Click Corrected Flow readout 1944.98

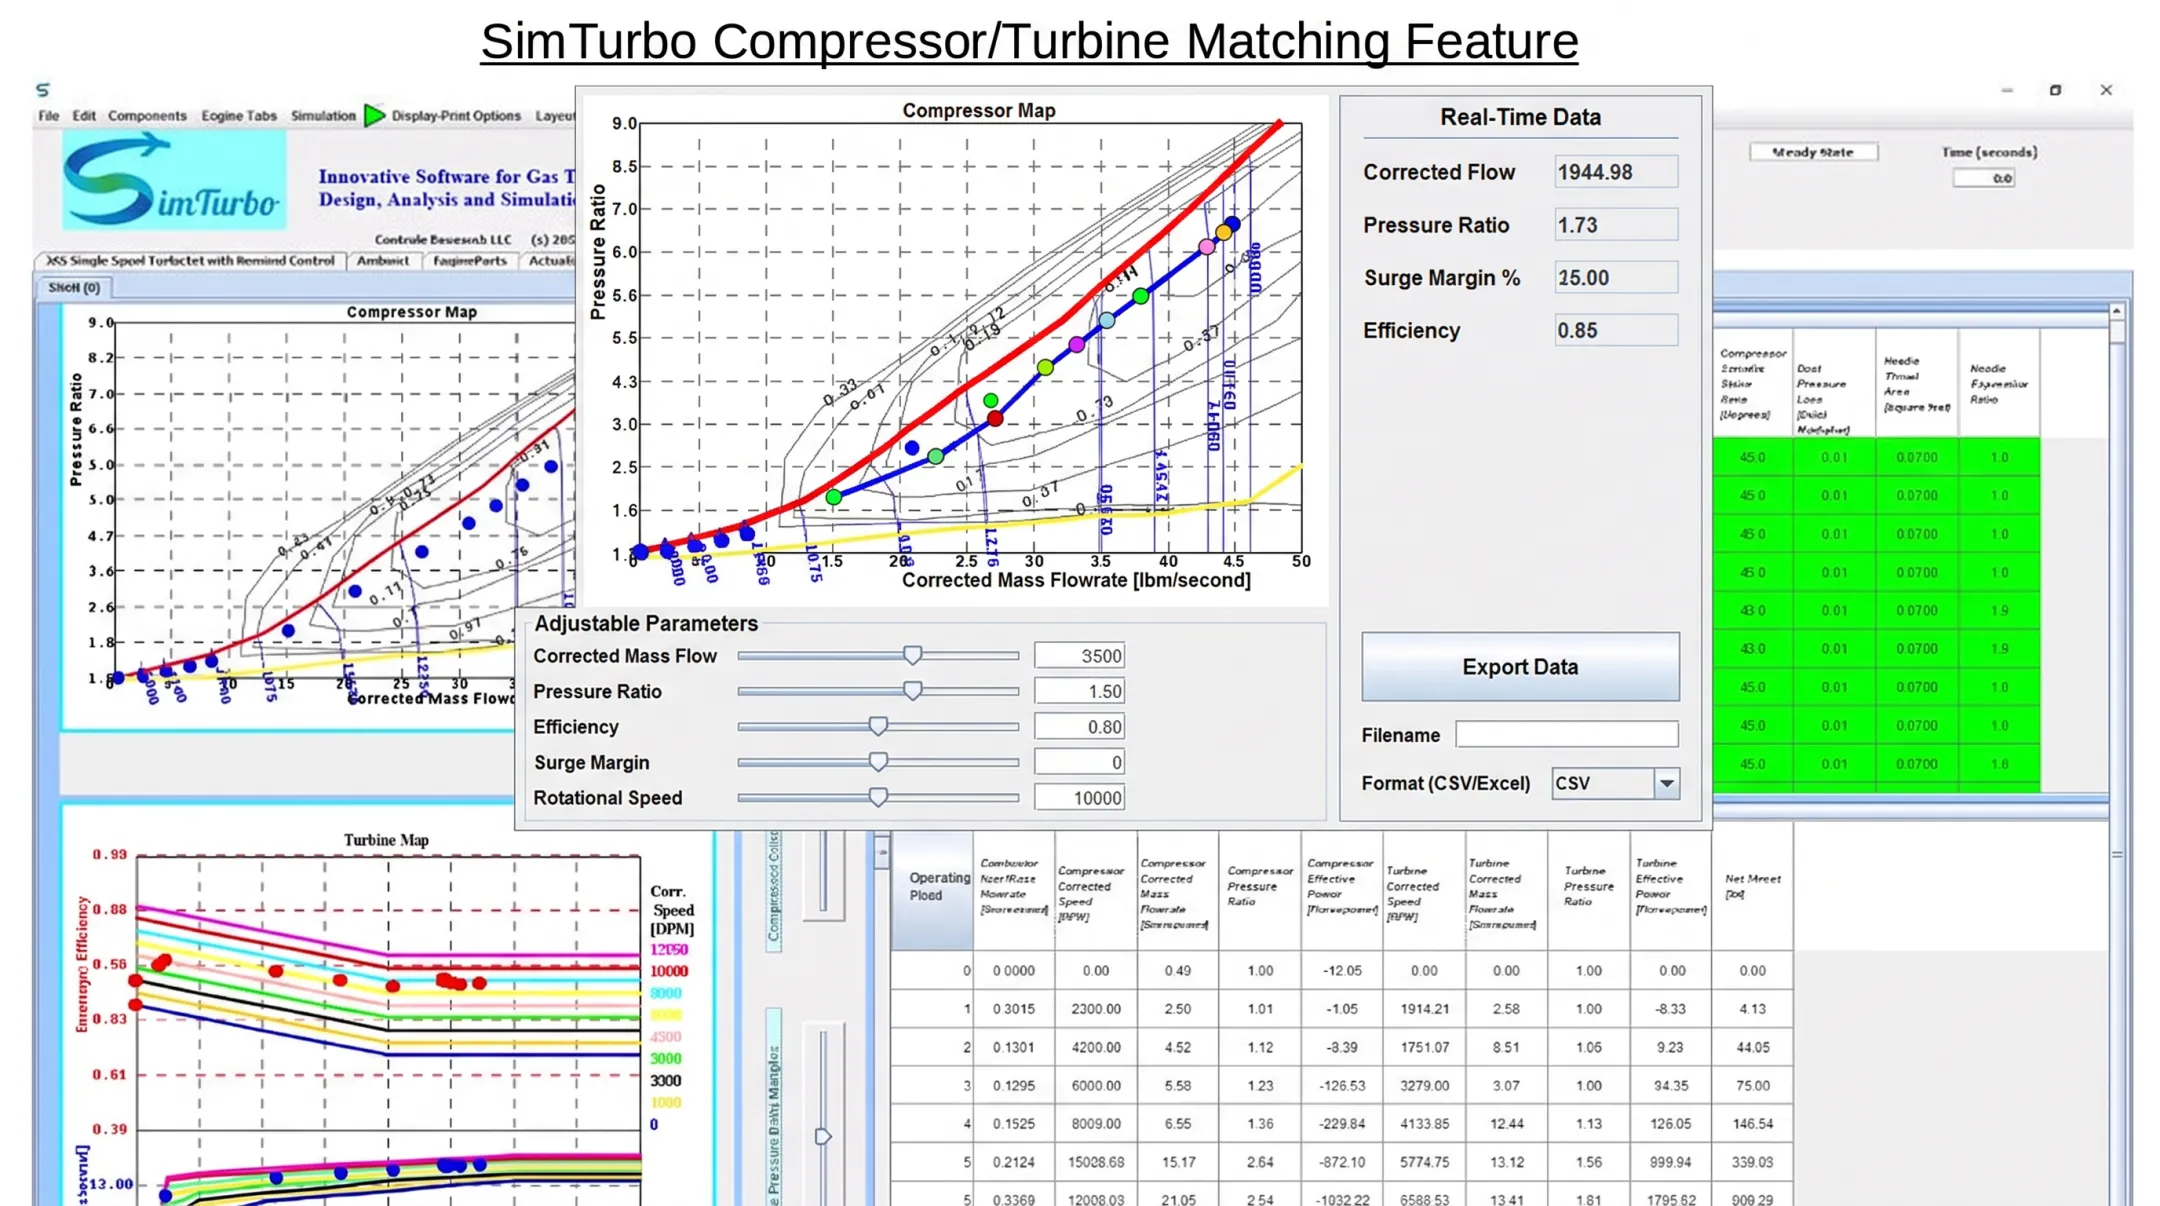tap(1616, 172)
